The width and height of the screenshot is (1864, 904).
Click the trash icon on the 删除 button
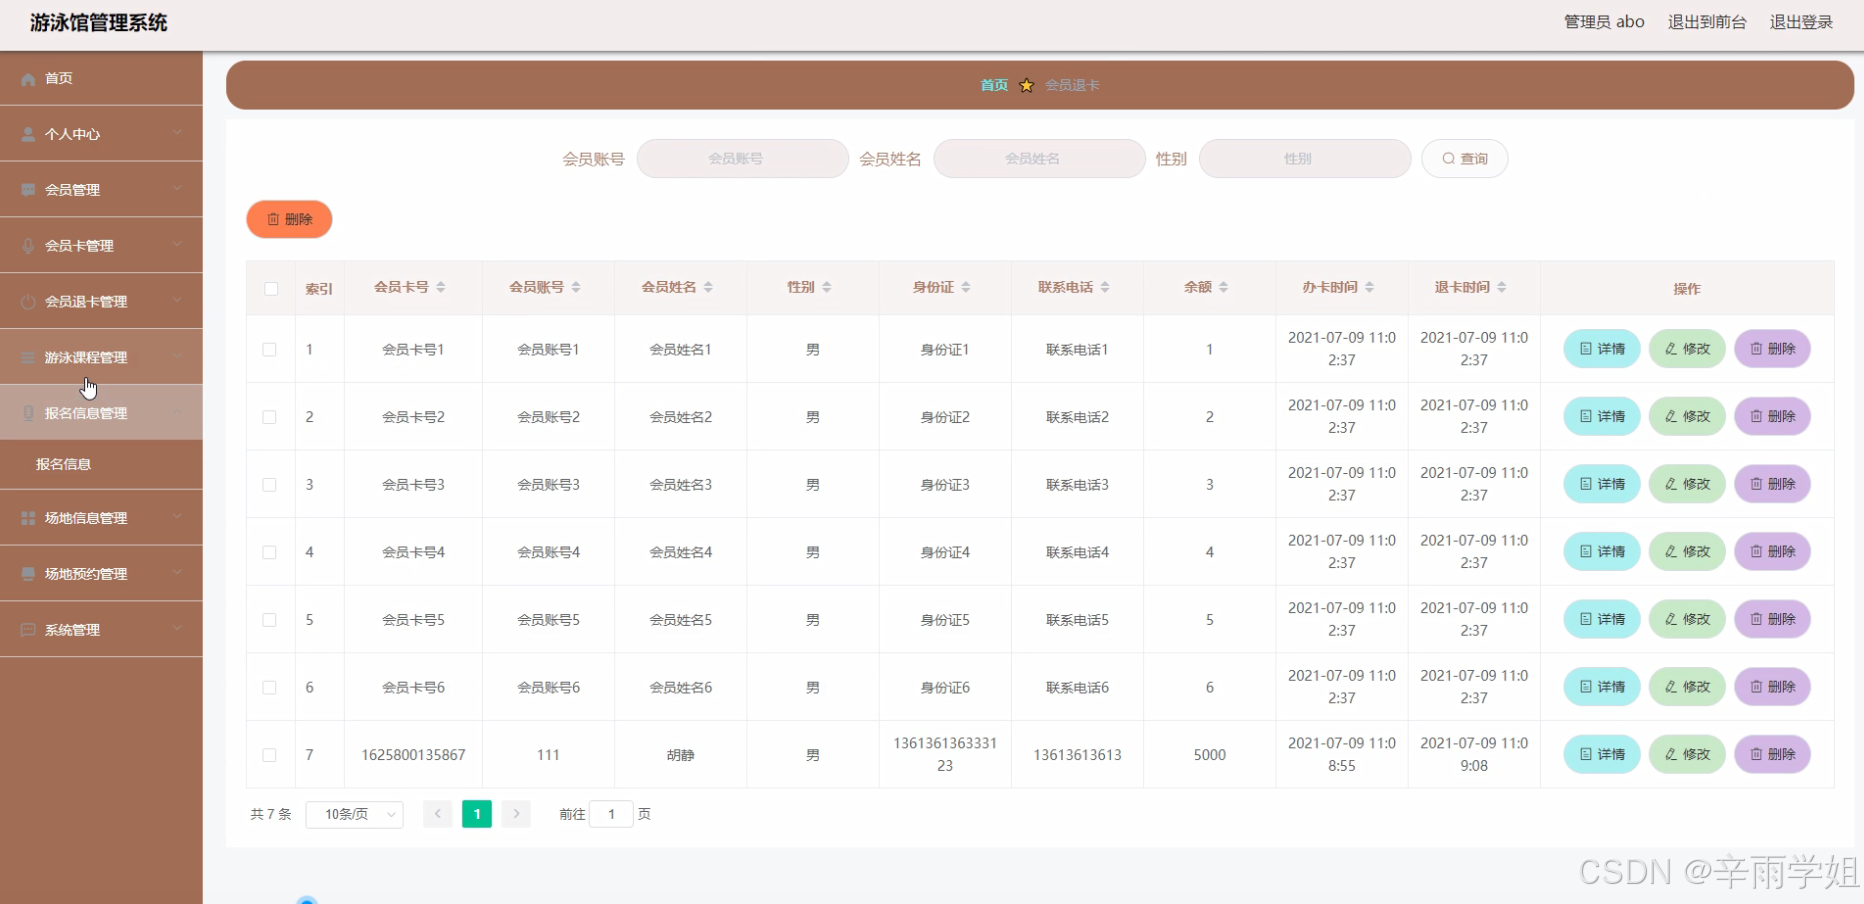click(x=273, y=219)
